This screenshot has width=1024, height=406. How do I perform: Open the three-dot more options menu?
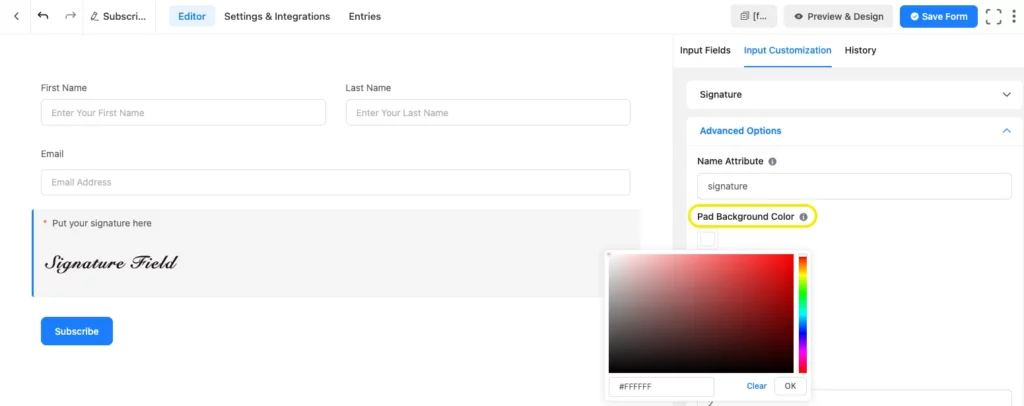point(1014,16)
